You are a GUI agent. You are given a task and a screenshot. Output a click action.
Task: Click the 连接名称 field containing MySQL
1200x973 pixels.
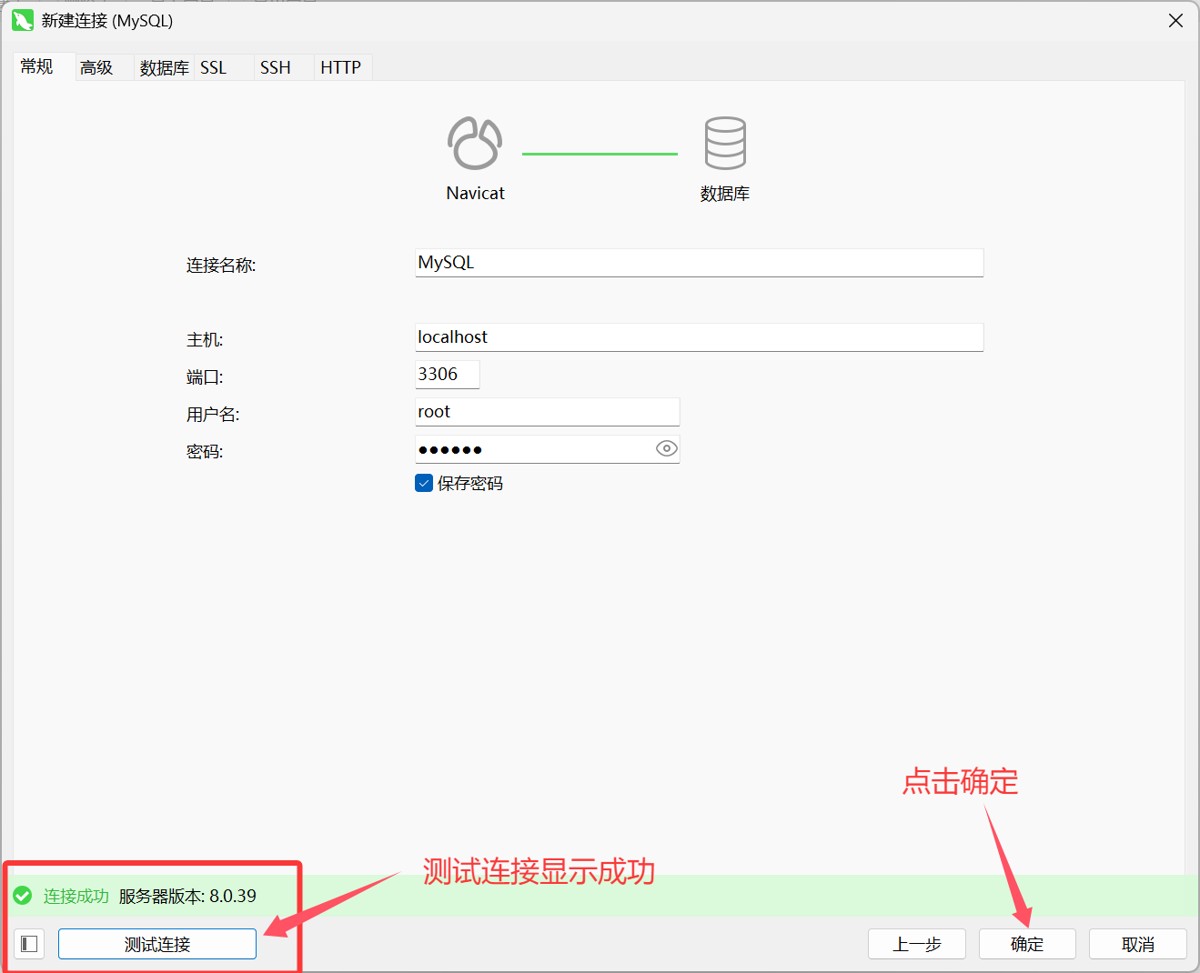[699, 263]
